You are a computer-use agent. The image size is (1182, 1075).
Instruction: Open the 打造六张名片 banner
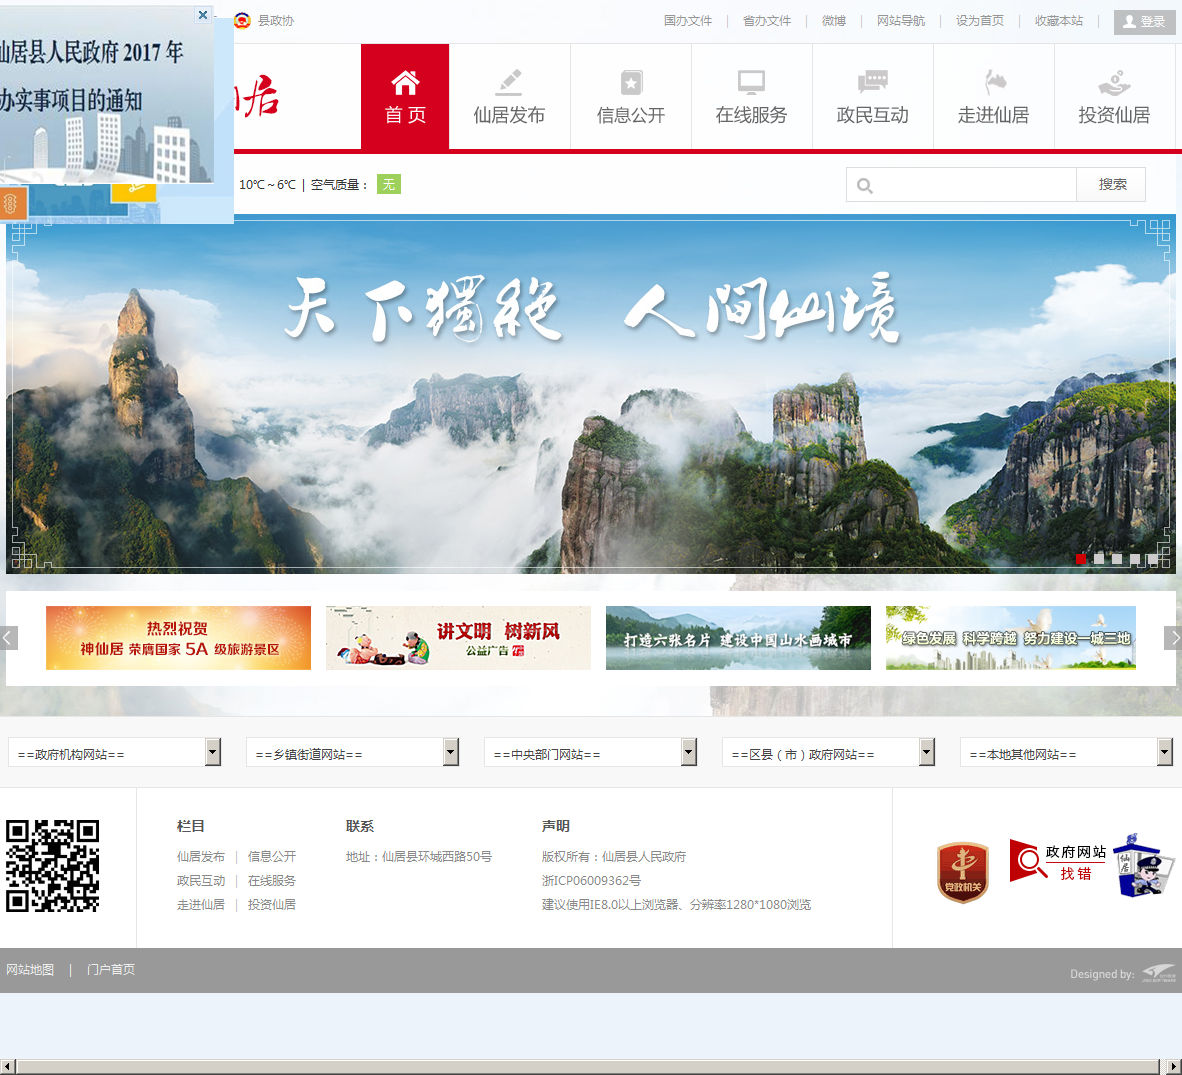[738, 638]
